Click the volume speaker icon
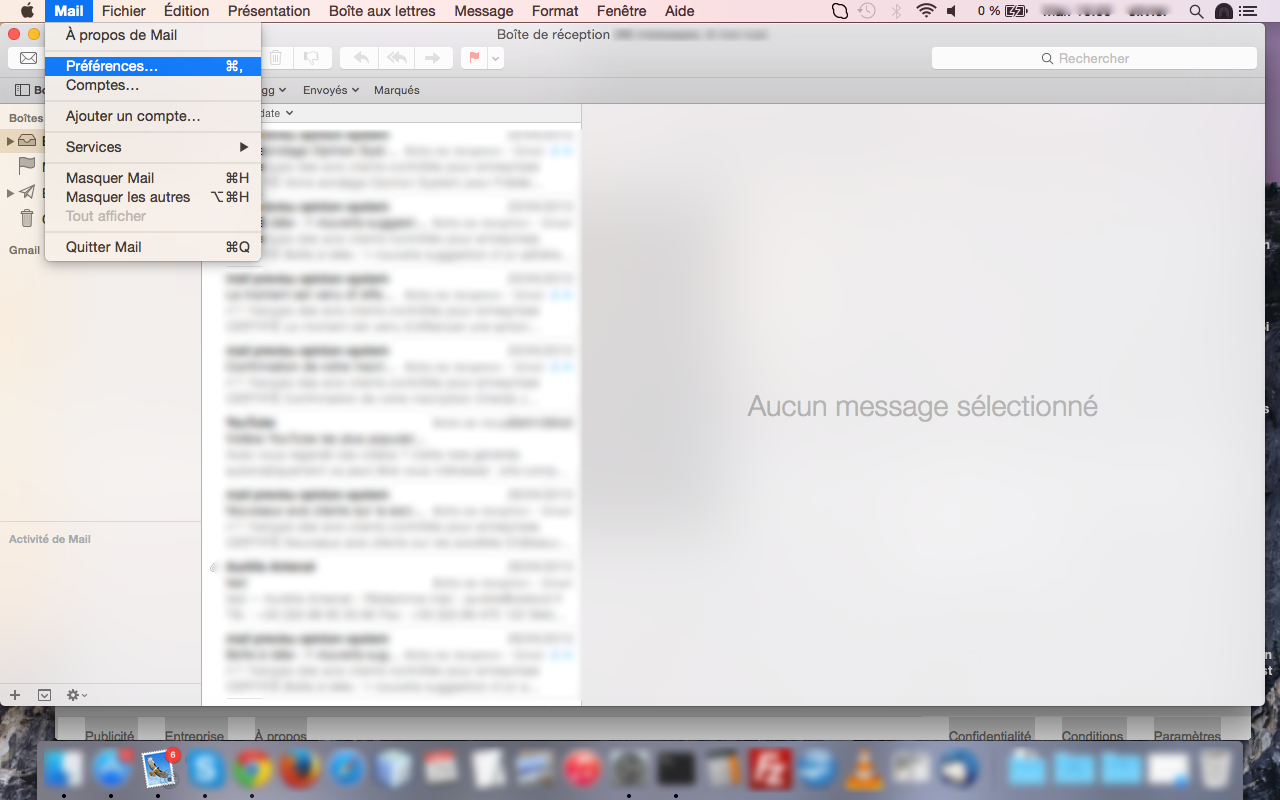Viewport: 1280px width, 800px height. pos(951,11)
